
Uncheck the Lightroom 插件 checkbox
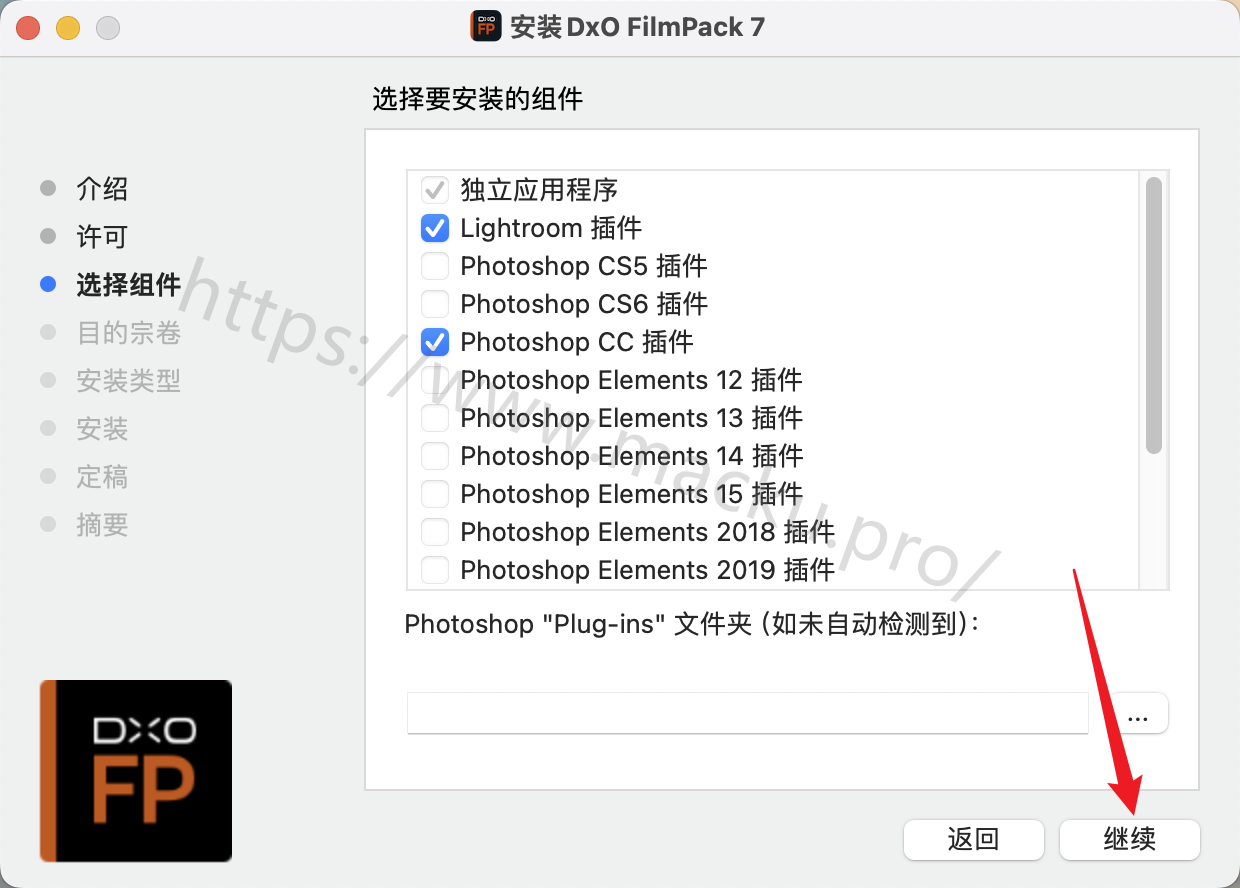(435, 228)
